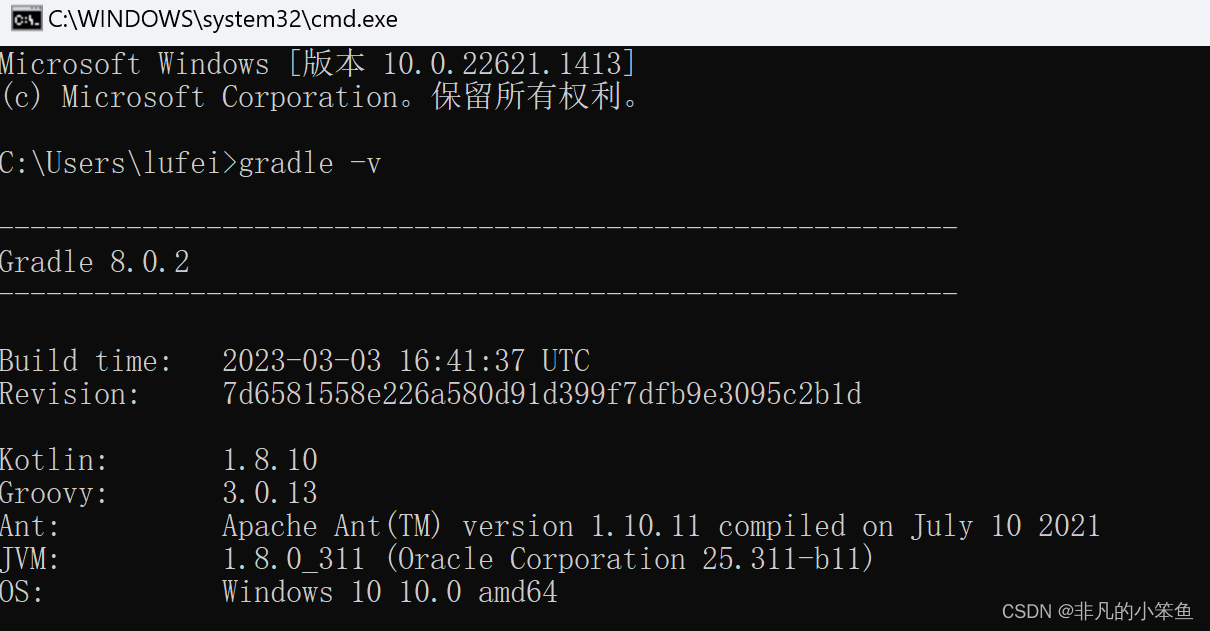The image size is (1210, 631).
Task: Click the Kotlin version 1.8.10
Action: pyautogui.click(x=269, y=460)
